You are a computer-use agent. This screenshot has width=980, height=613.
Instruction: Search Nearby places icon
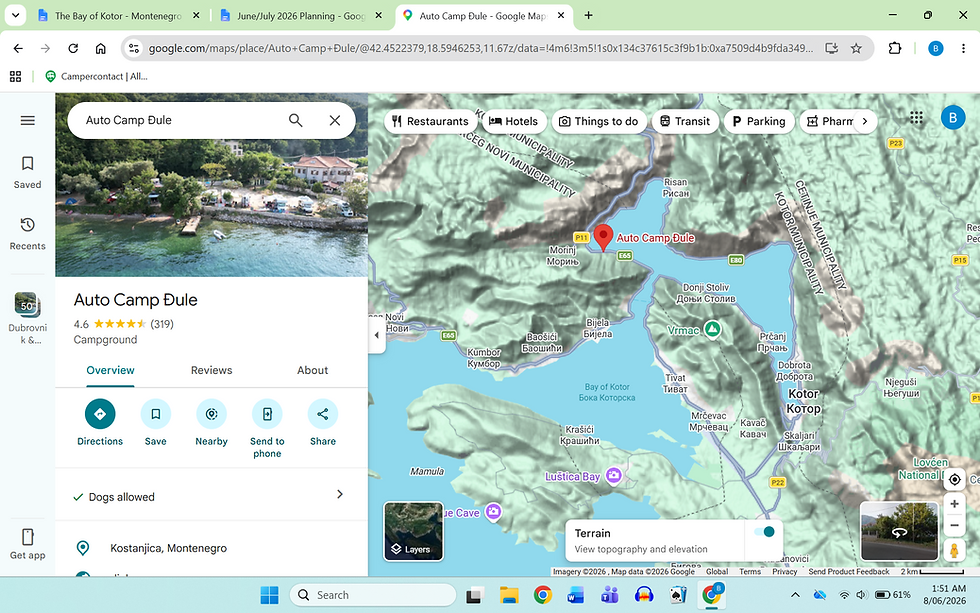[x=211, y=414]
